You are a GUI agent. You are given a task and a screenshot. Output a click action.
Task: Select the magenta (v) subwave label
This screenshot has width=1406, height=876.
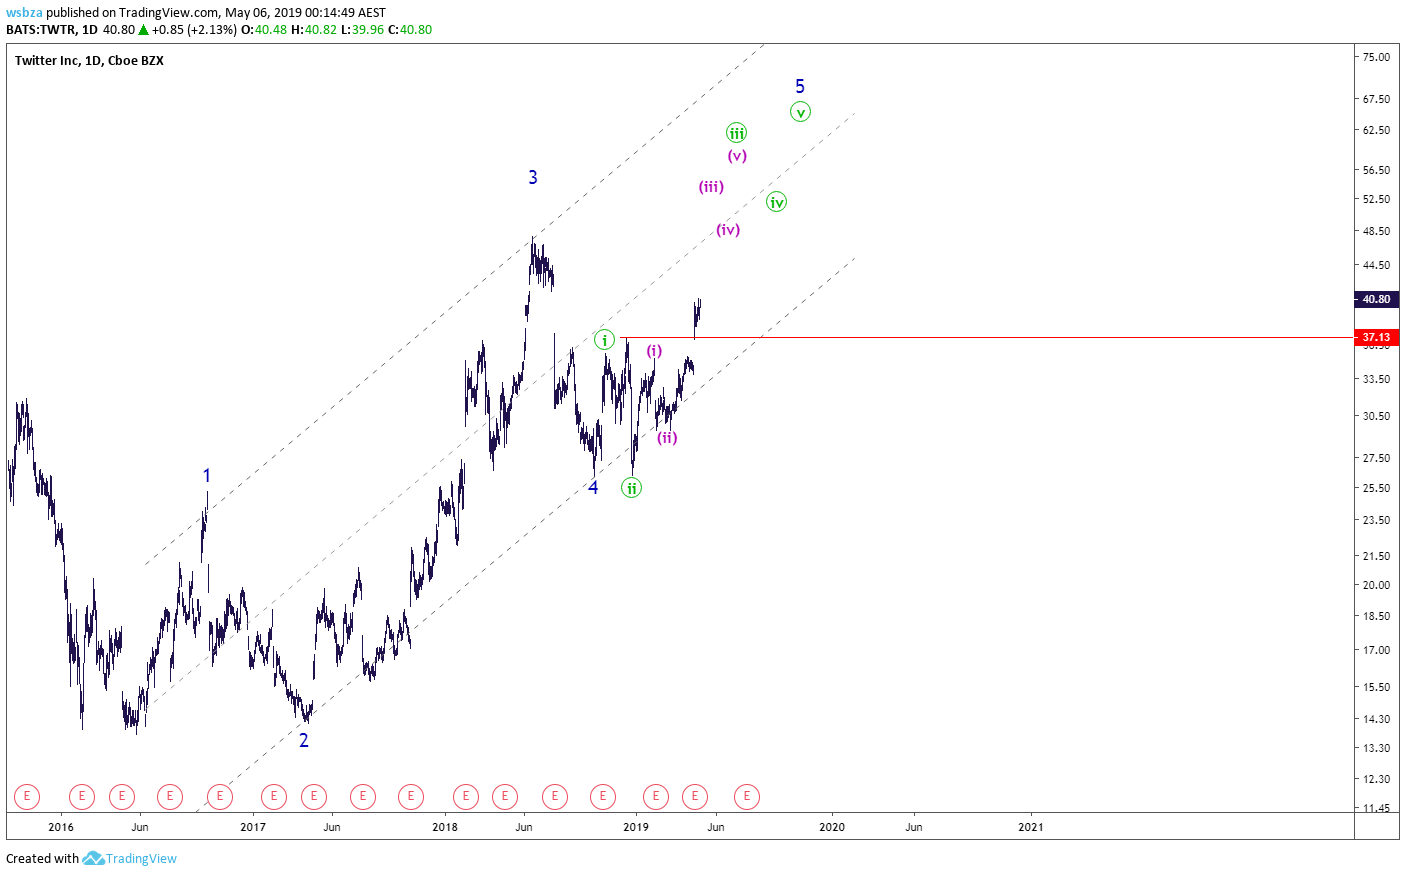pyautogui.click(x=737, y=156)
